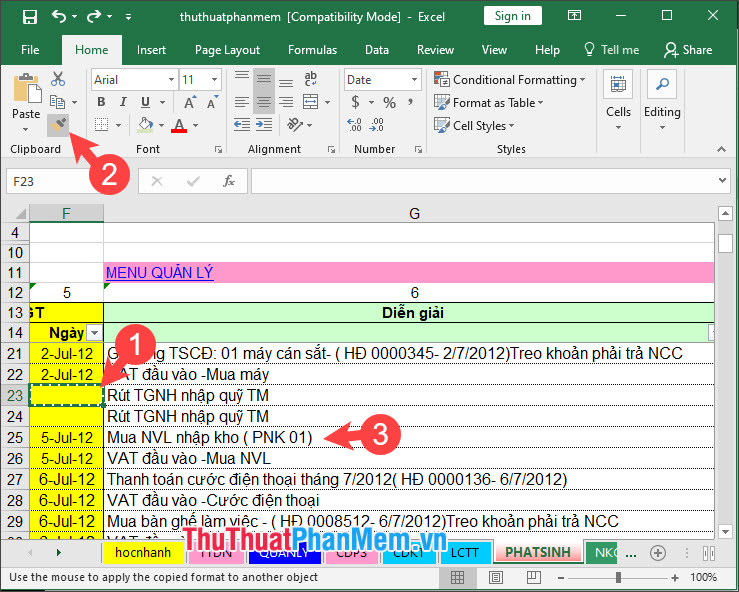Click the Paste clipboard icon
The width and height of the screenshot is (739, 592).
click(x=27, y=88)
